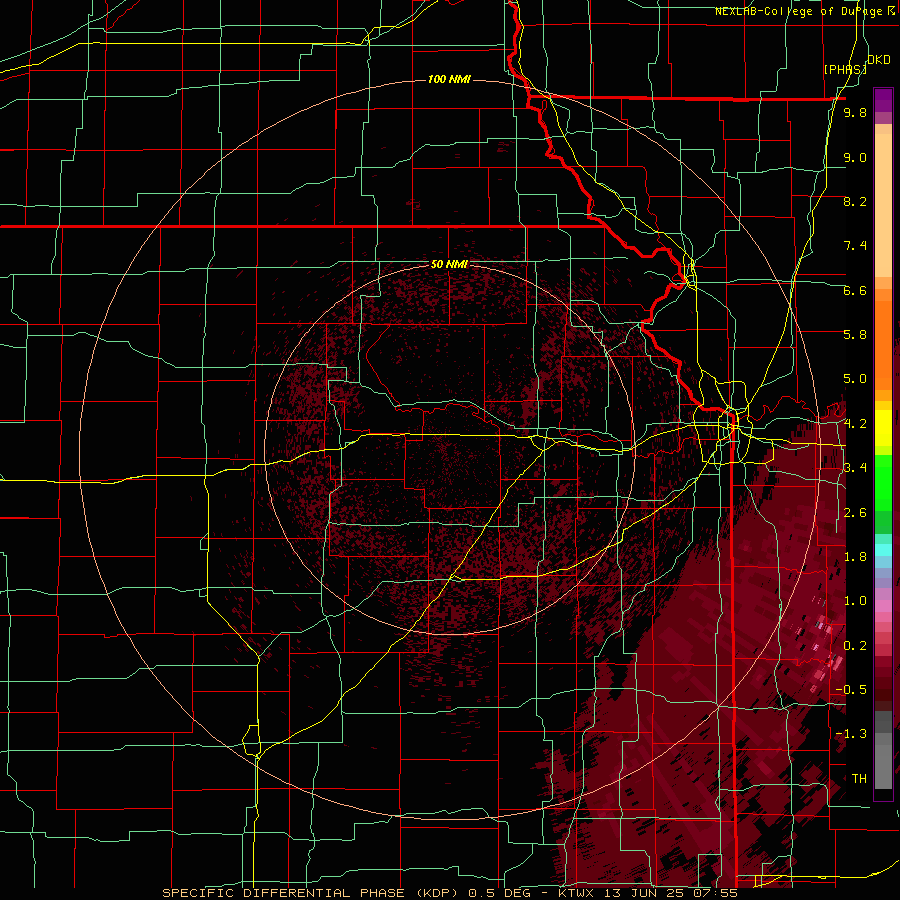Click the 9.8 value on the color scale
This screenshot has height=900, width=900.
pyautogui.click(x=855, y=113)
